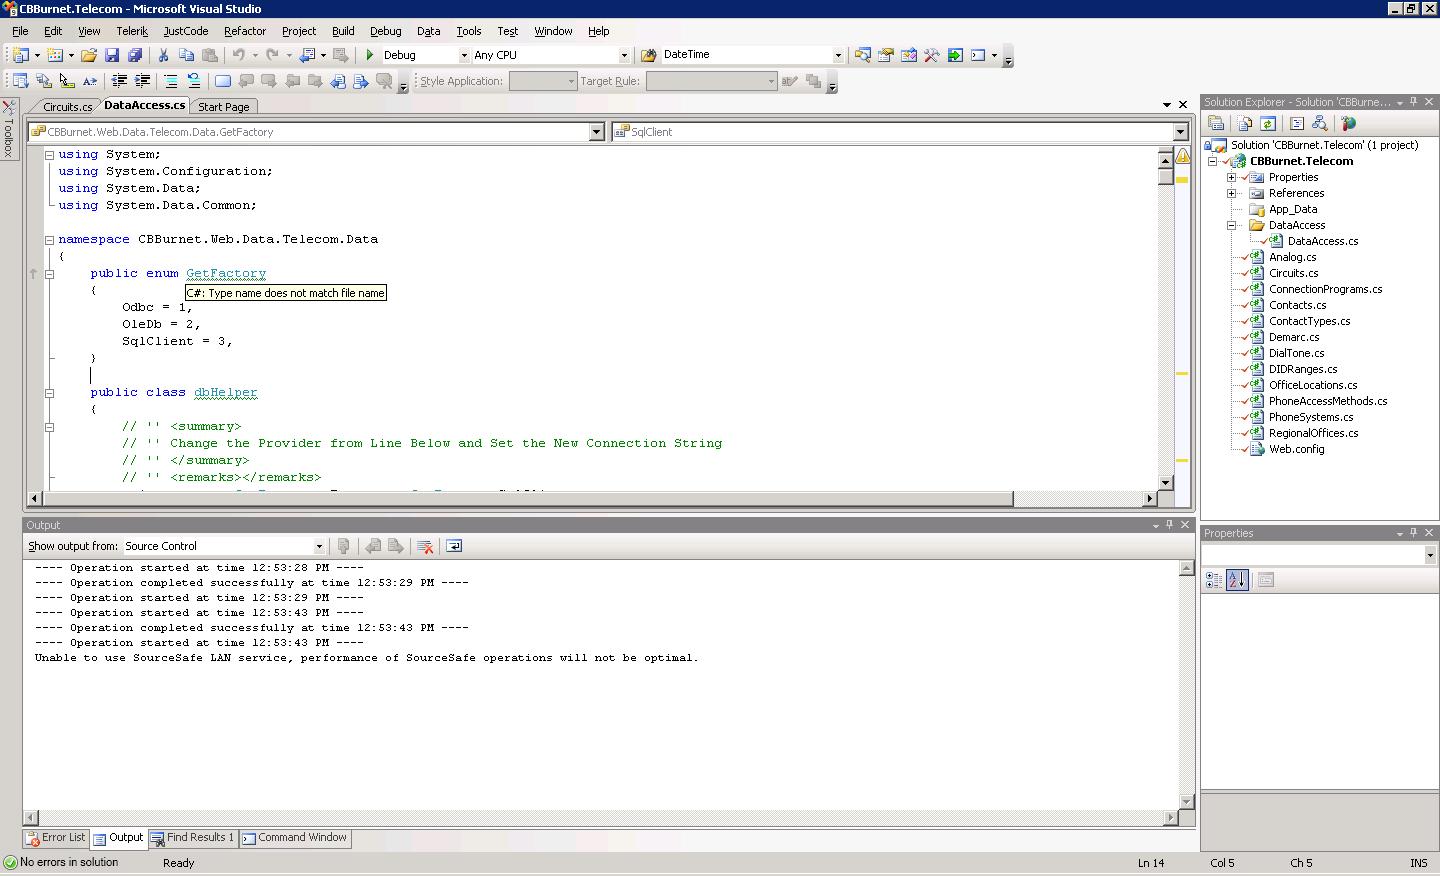The width and height of the screenshot is (1440, 876).
Task: Open the Telerik menu
Action: [x=132, y=31]
